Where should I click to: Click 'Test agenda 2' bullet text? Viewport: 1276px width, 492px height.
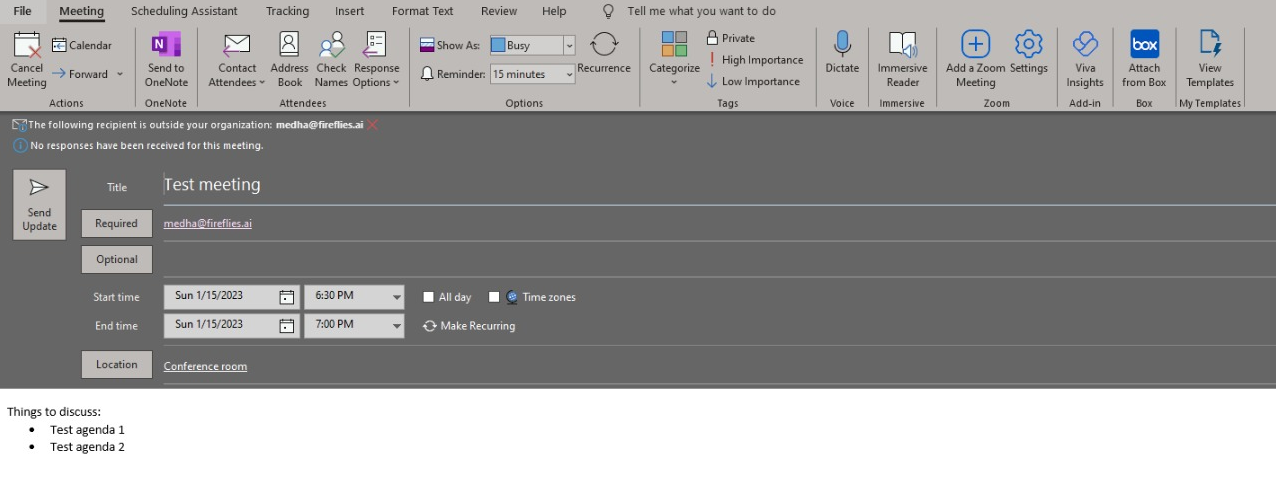coord(87,447)
